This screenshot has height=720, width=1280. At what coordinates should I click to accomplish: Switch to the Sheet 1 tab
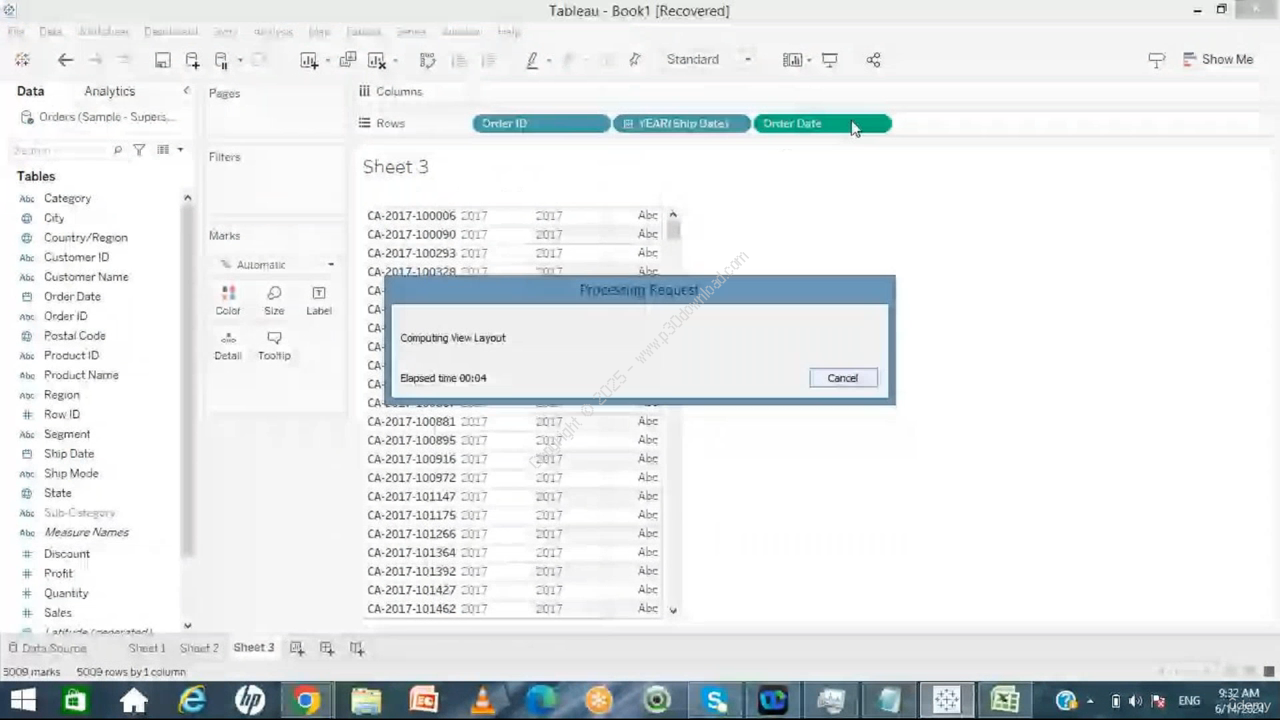(x=147, y=648)
